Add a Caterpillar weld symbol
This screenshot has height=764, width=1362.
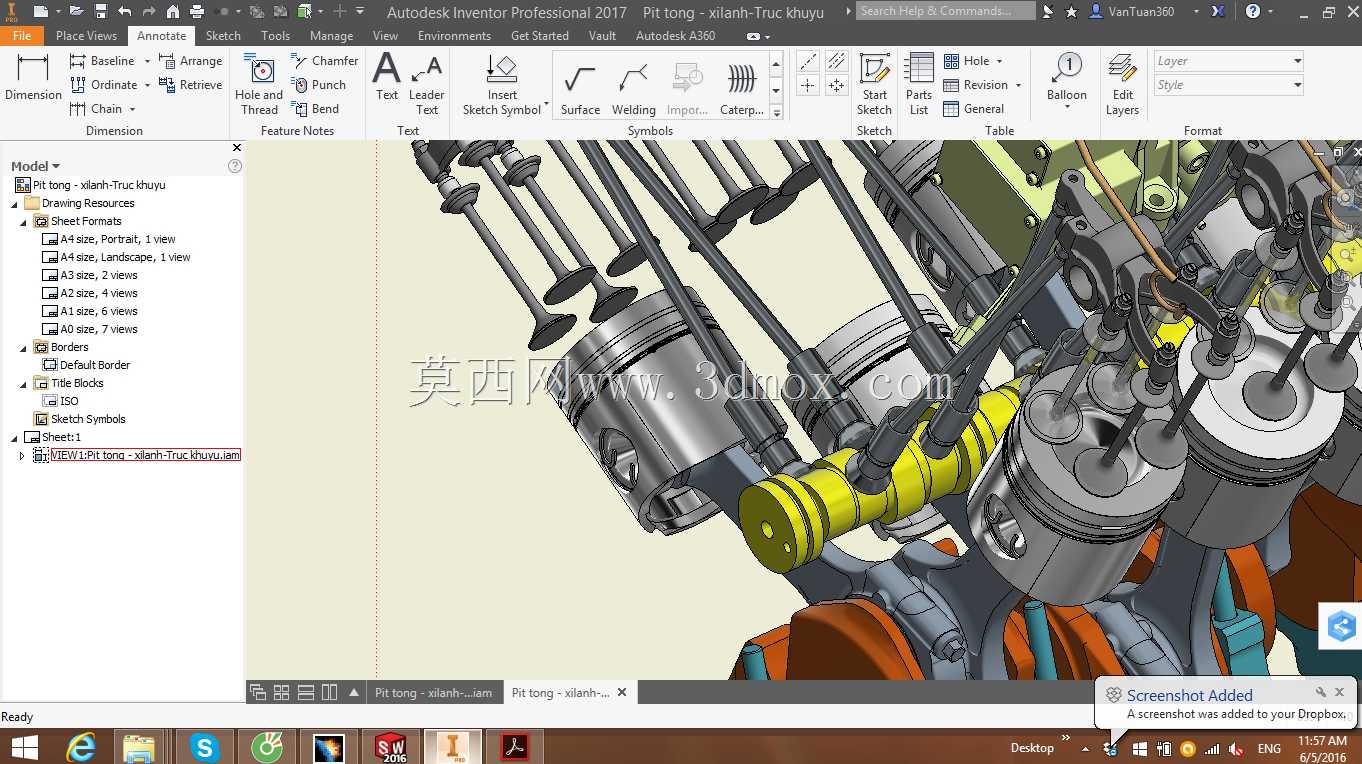742,88
